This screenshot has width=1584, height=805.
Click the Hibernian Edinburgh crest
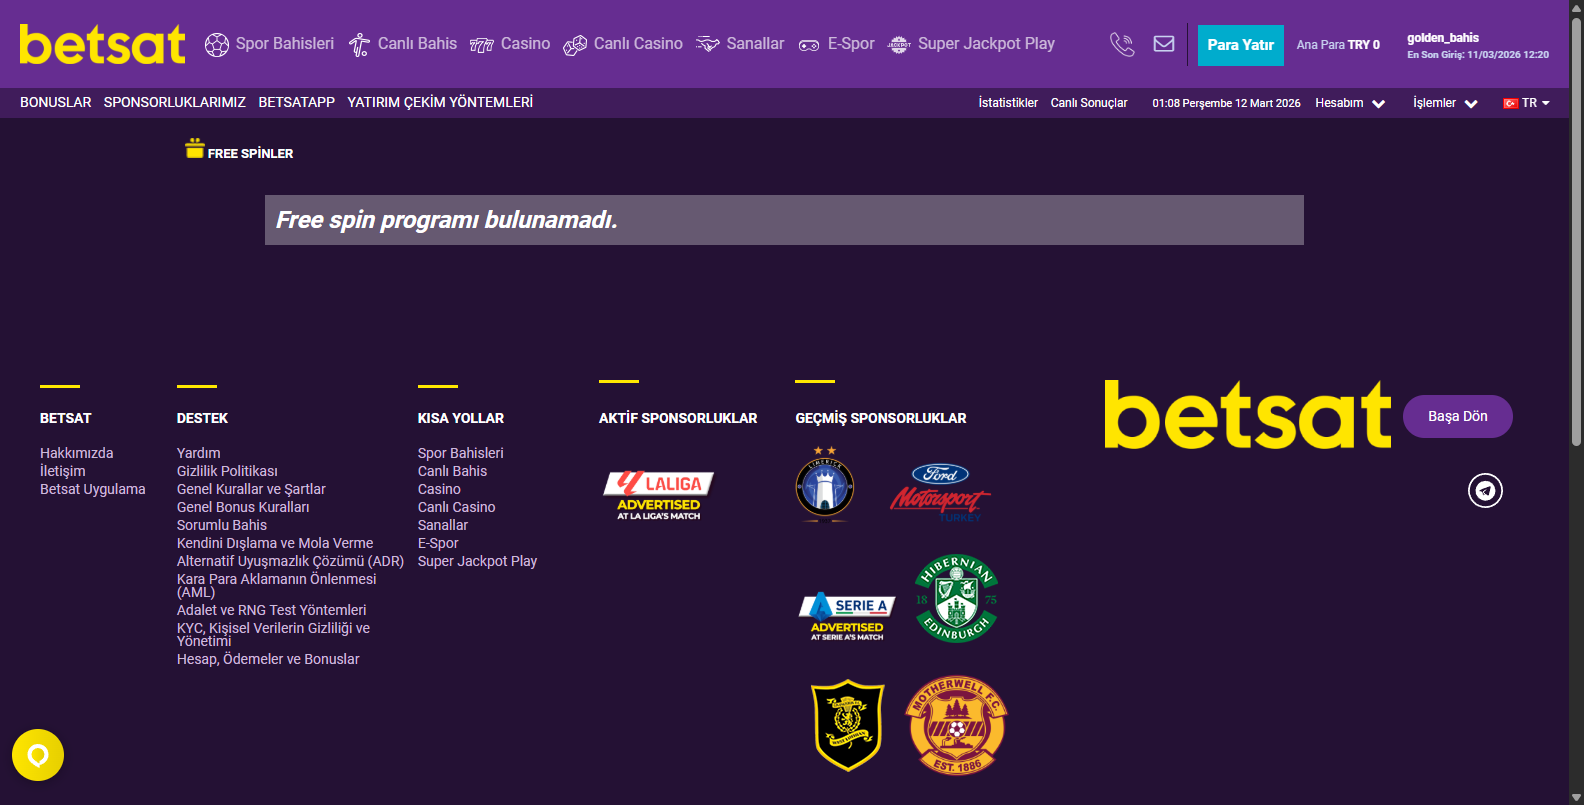pyautogui.click(x=956, y=598)
